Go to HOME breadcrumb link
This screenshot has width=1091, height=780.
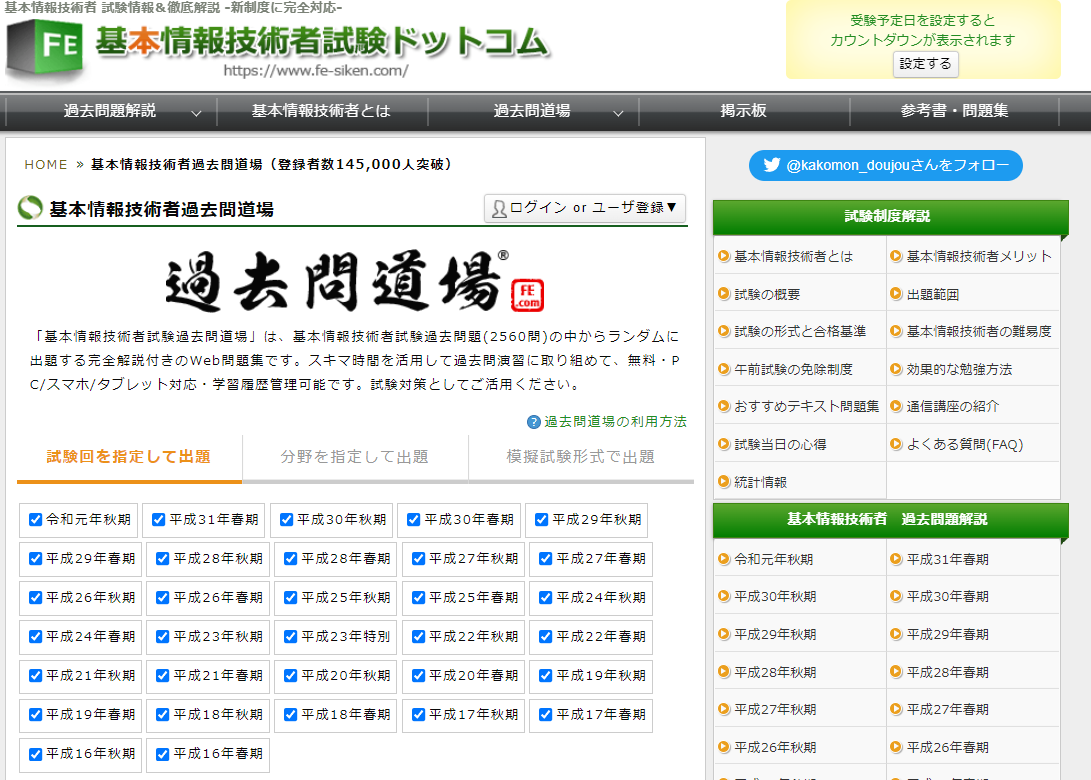point(46,165)
